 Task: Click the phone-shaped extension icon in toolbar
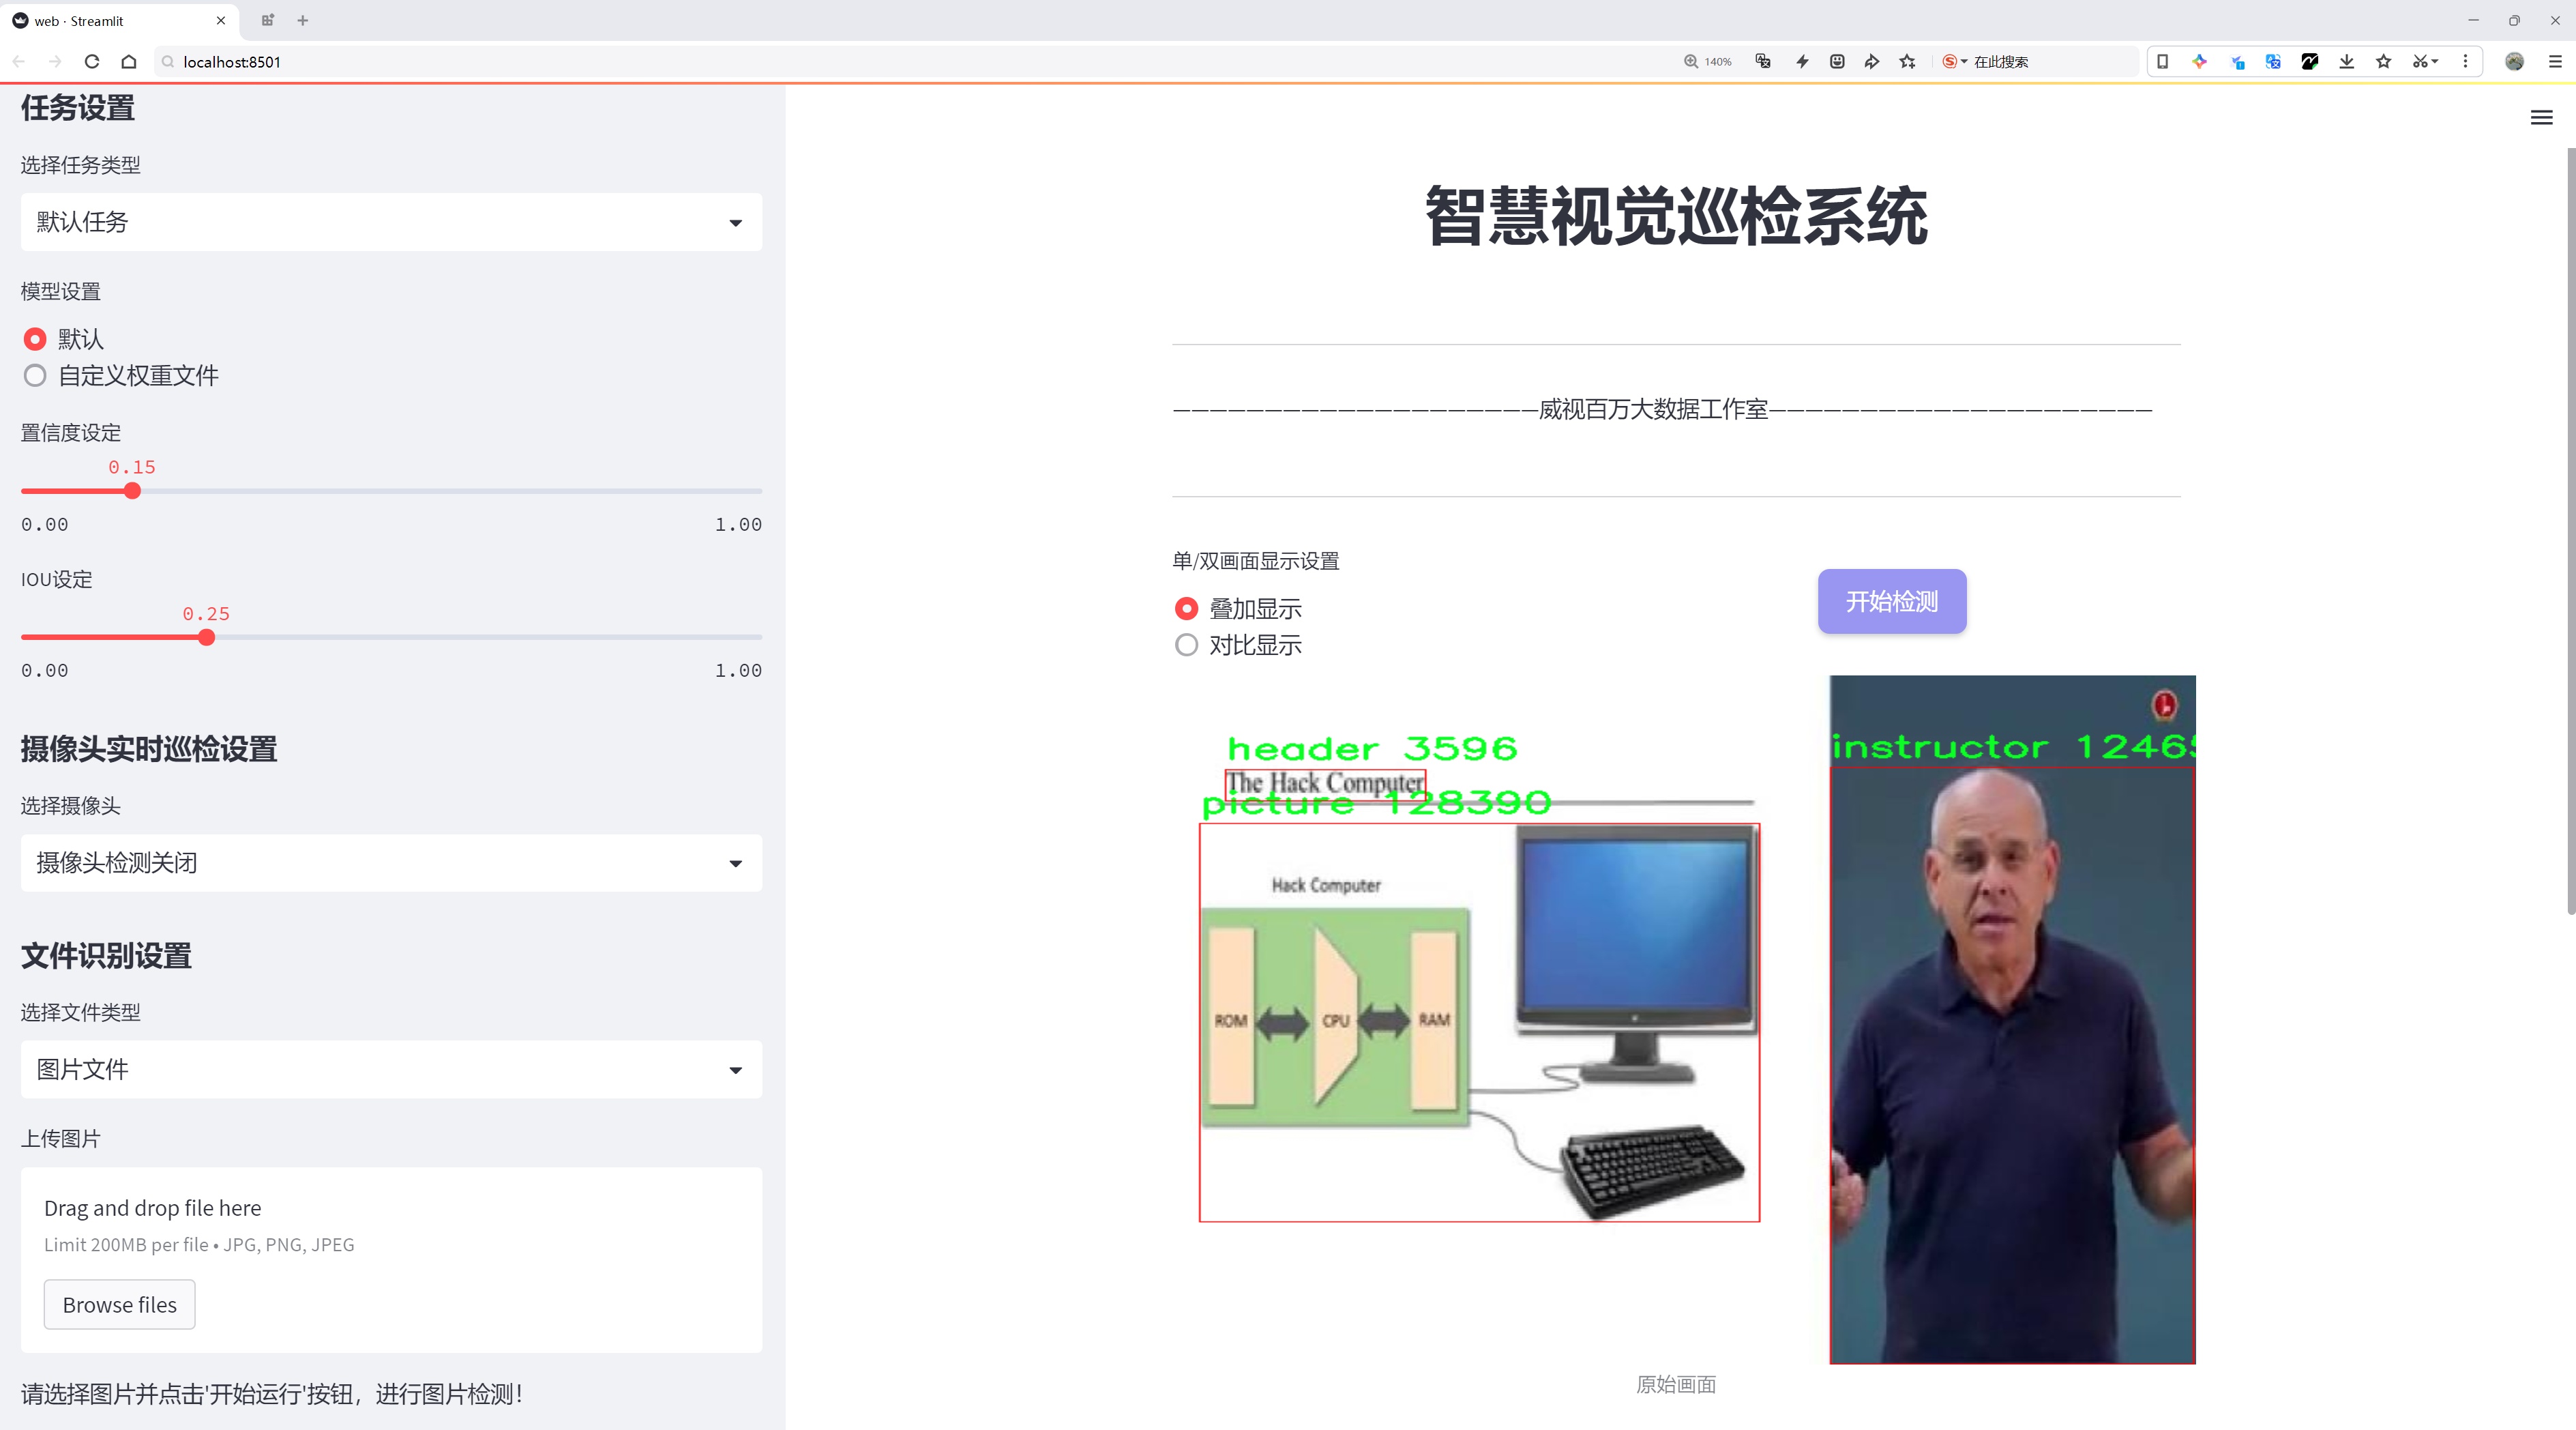click(2162, 61)
